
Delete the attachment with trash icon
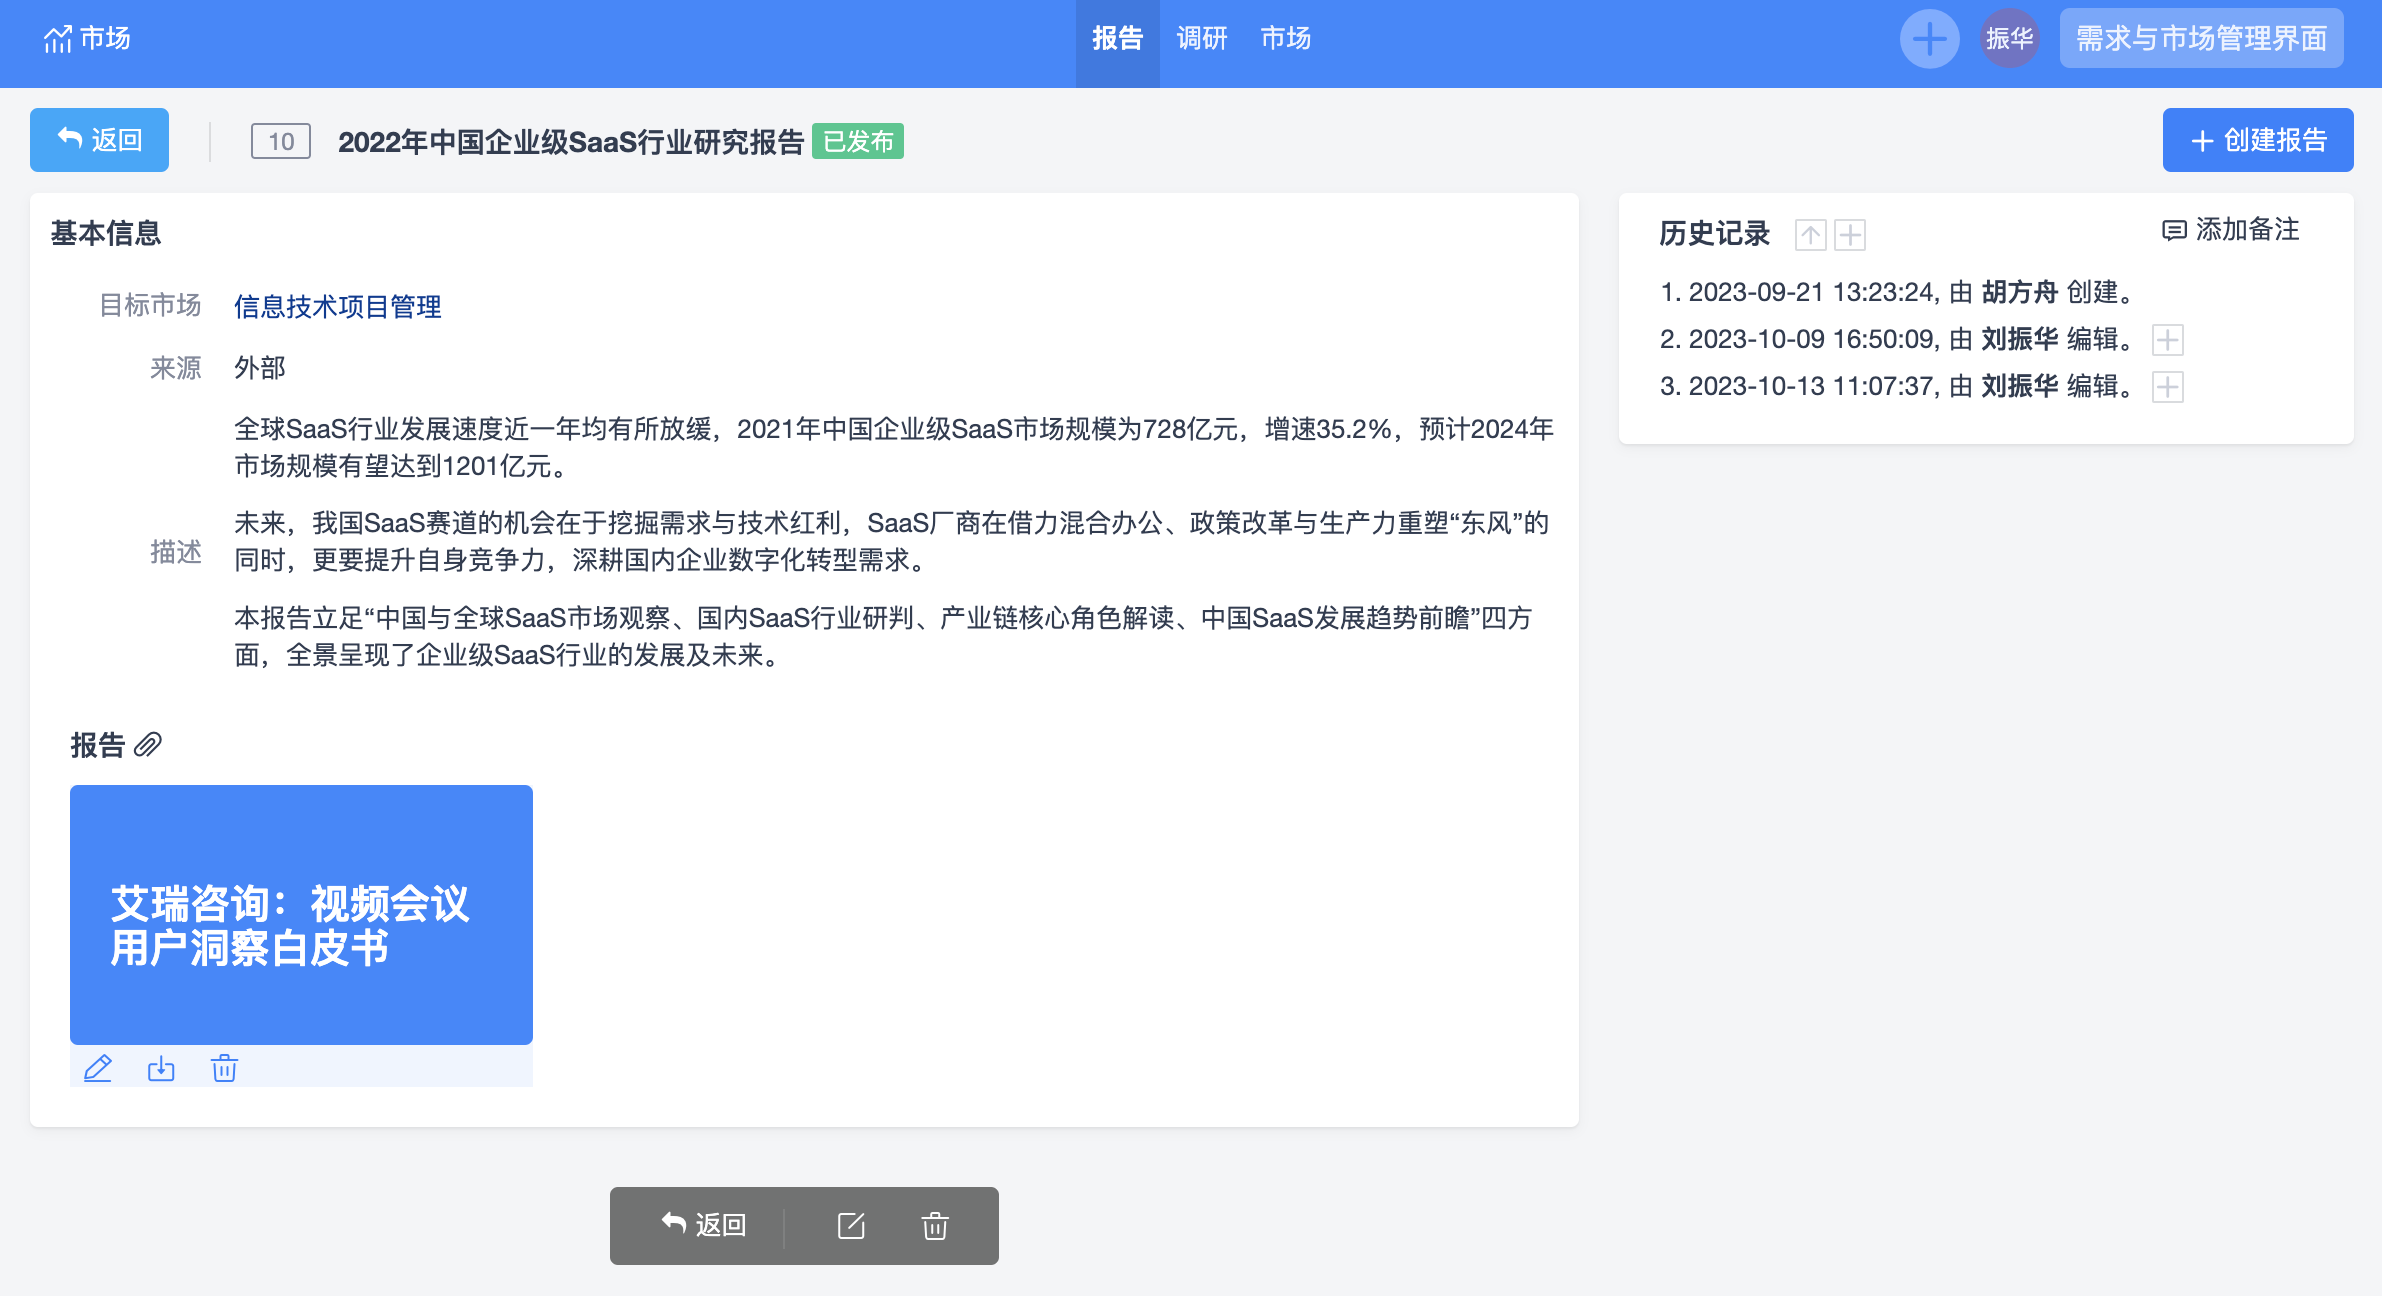[x=224, y=1068]
